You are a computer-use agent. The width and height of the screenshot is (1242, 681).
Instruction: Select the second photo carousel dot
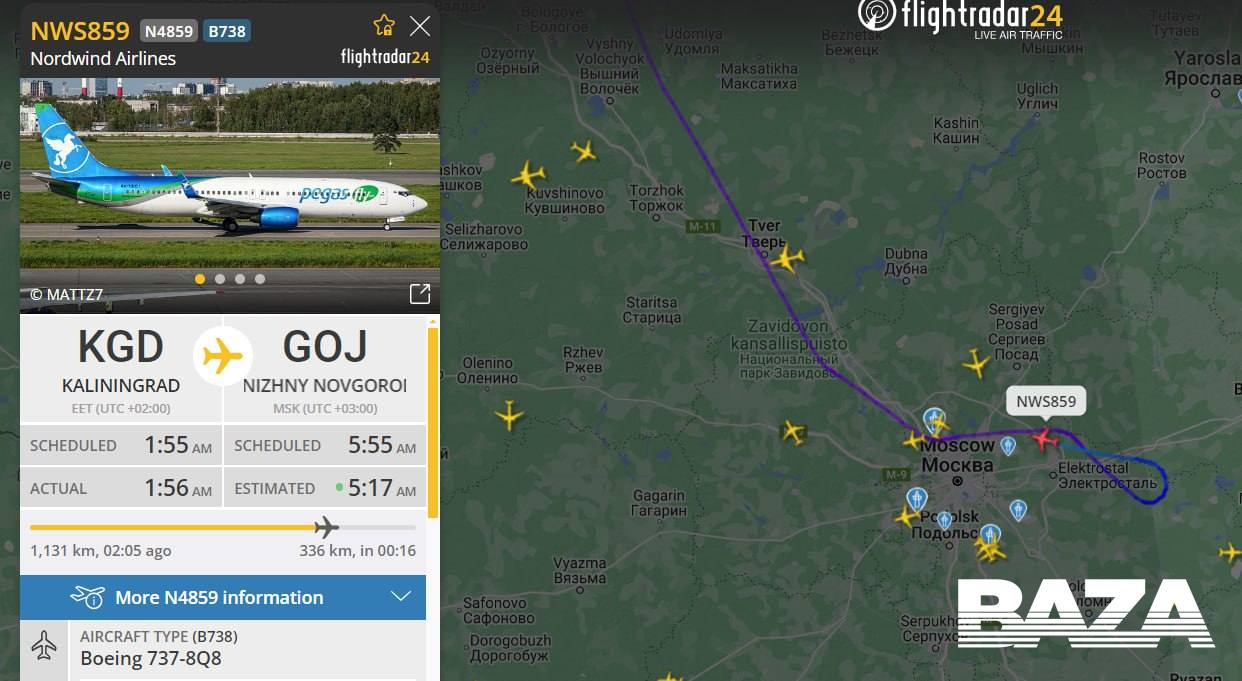point(220,279)
